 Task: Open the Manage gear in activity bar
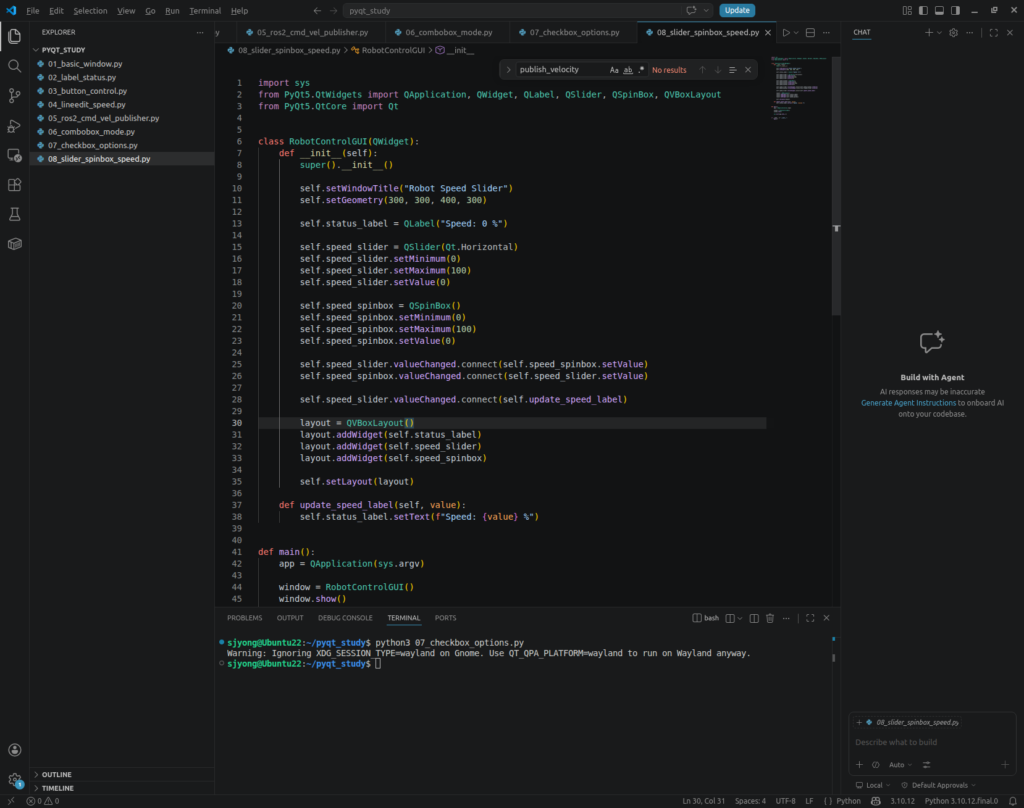[14, 779]
